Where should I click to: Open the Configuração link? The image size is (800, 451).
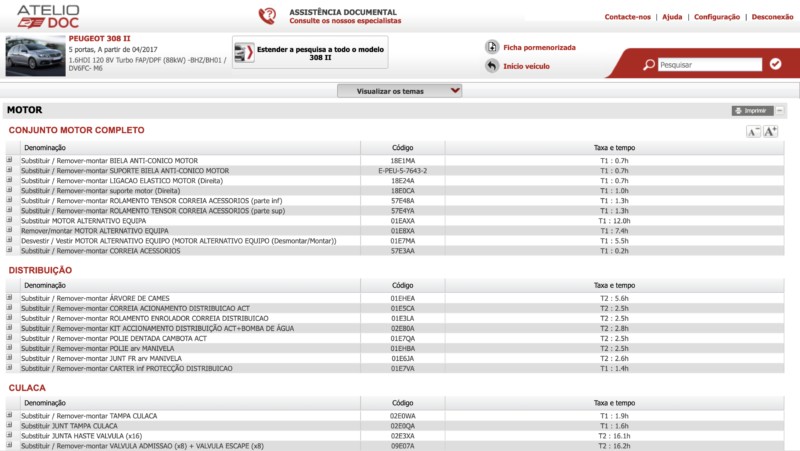point(717,17)
